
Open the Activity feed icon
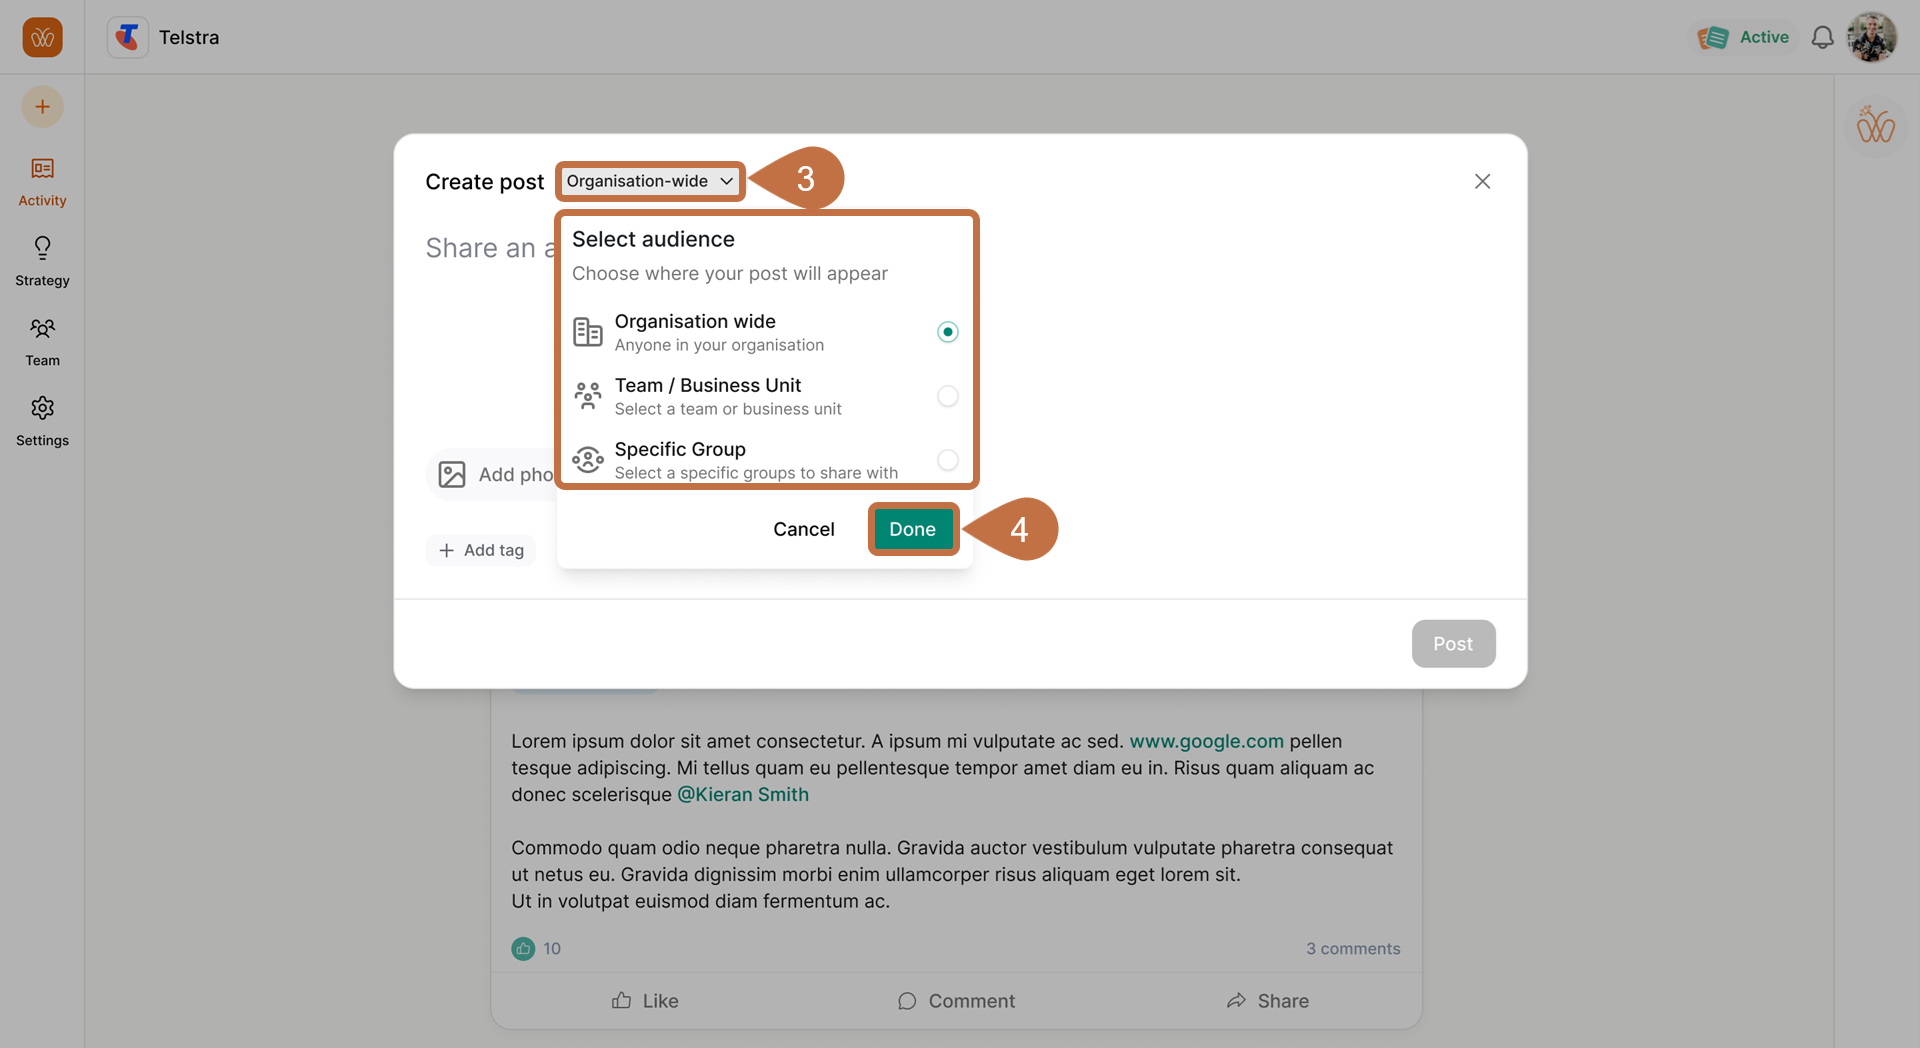(42, 169)
